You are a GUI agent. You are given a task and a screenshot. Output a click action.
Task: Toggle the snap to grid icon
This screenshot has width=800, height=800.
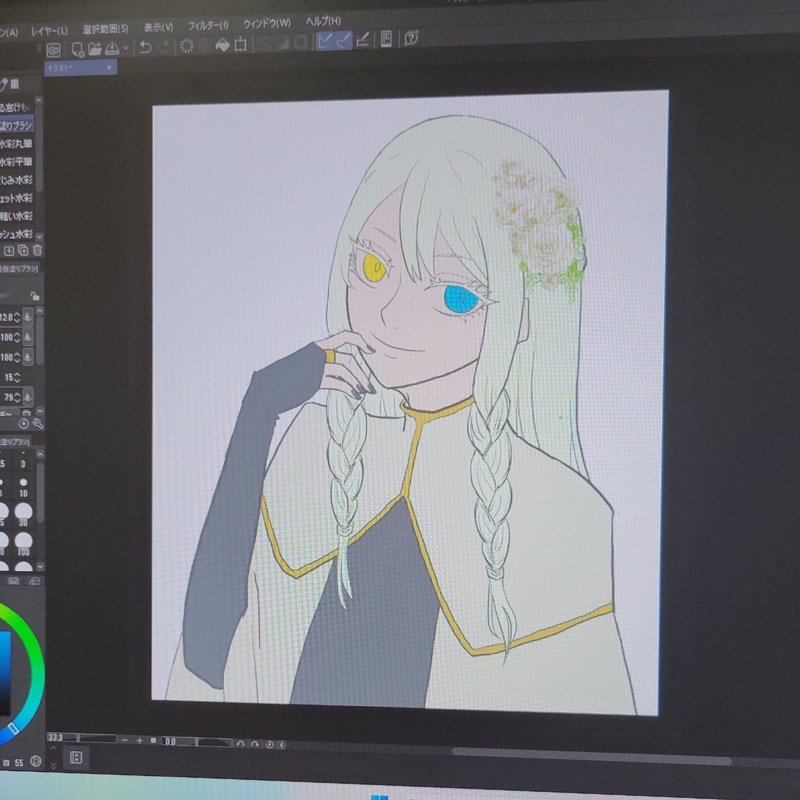click(363, 39)
